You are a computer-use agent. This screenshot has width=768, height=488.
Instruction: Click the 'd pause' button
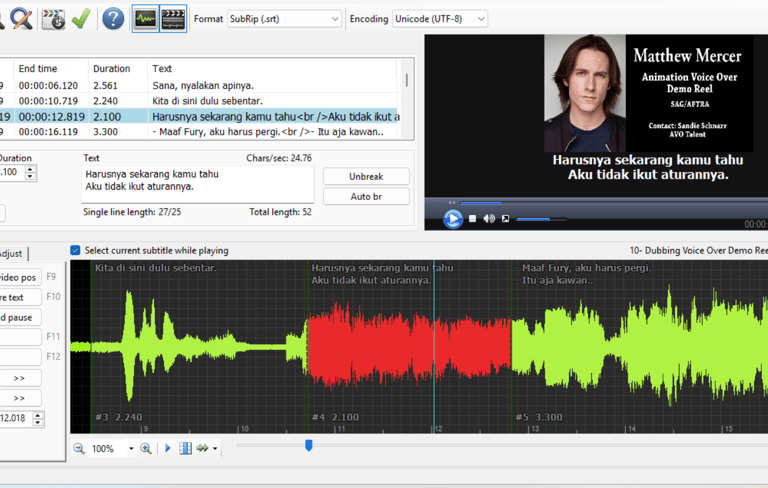coord(20,317)
